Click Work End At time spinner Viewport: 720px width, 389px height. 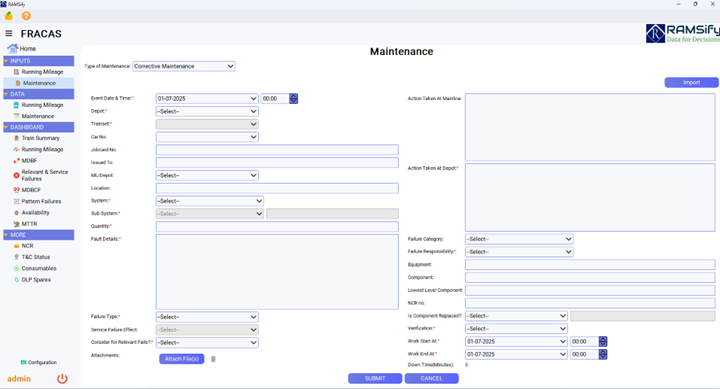[603, 355]
